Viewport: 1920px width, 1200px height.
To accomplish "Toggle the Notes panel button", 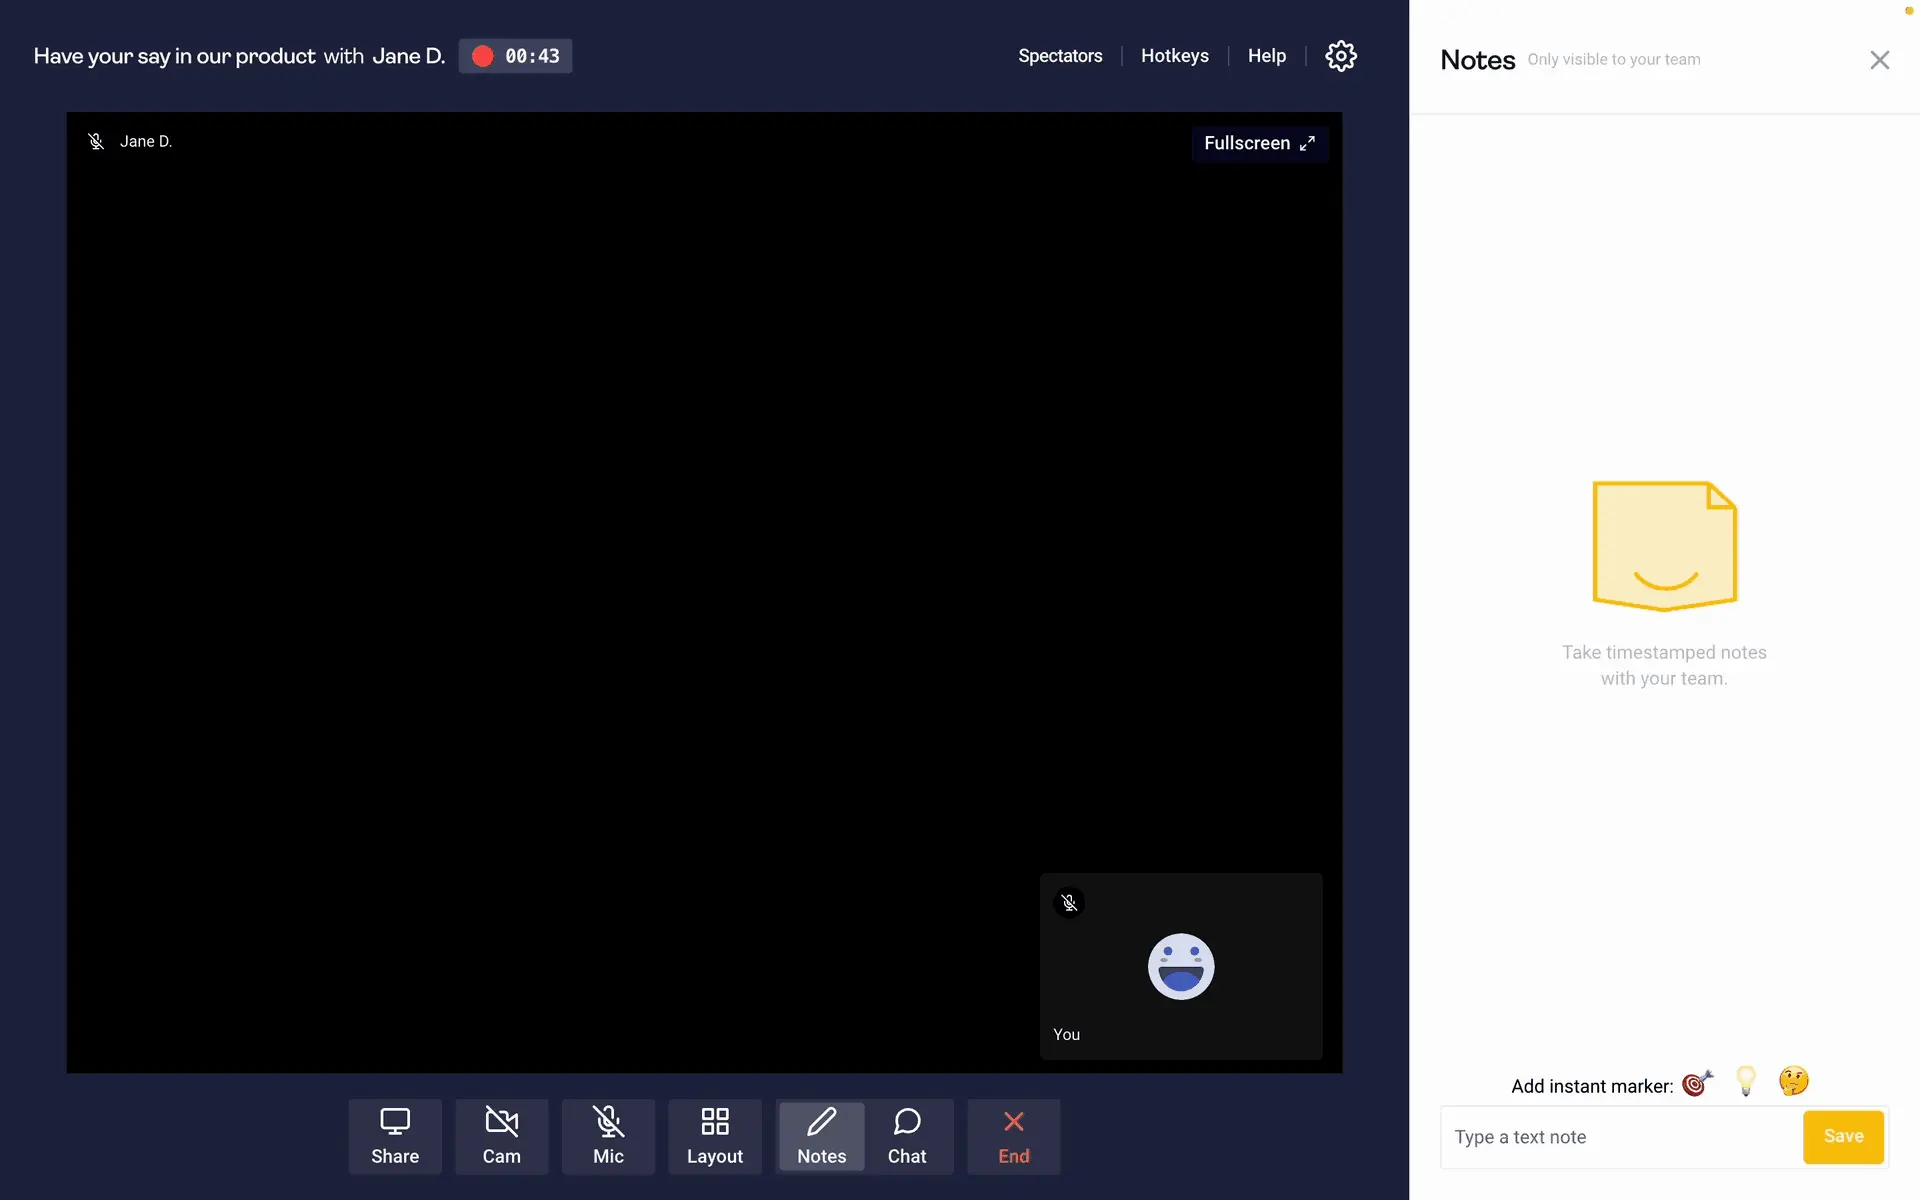I will point(821,1136).
